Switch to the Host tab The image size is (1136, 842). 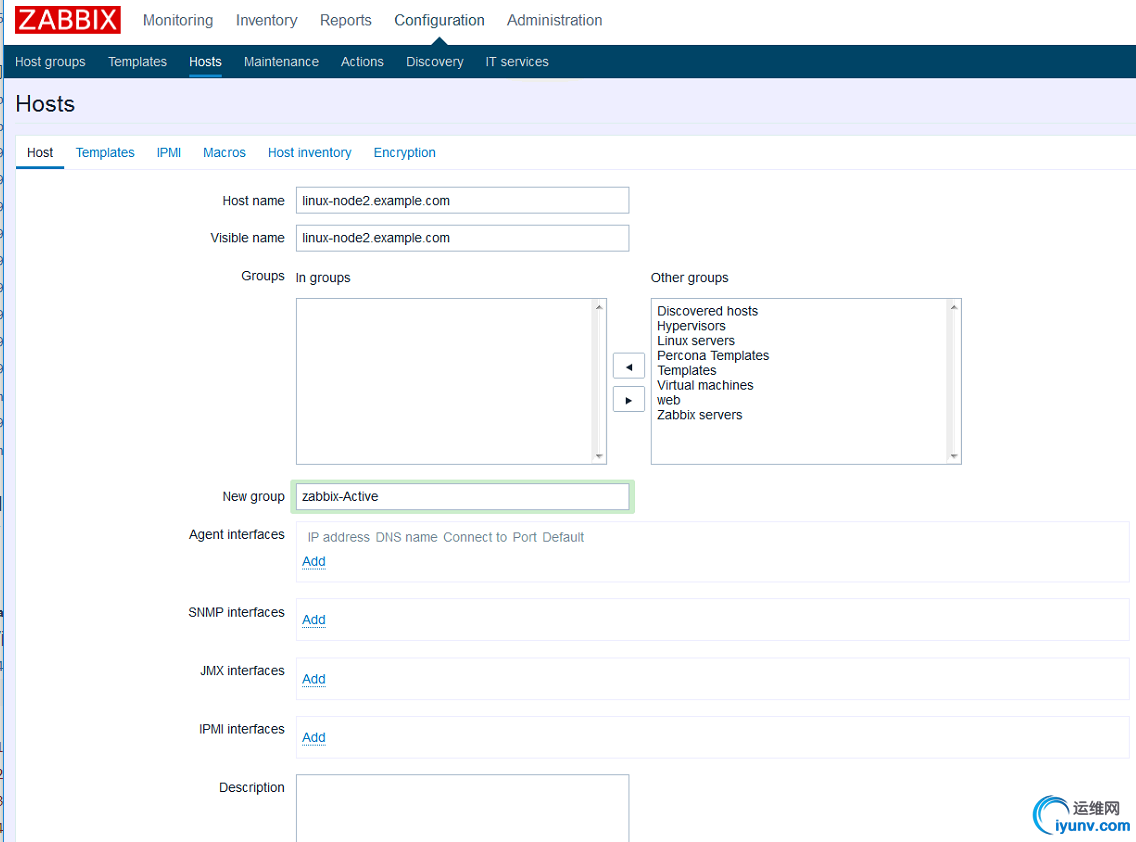click(x=40, y=153)
